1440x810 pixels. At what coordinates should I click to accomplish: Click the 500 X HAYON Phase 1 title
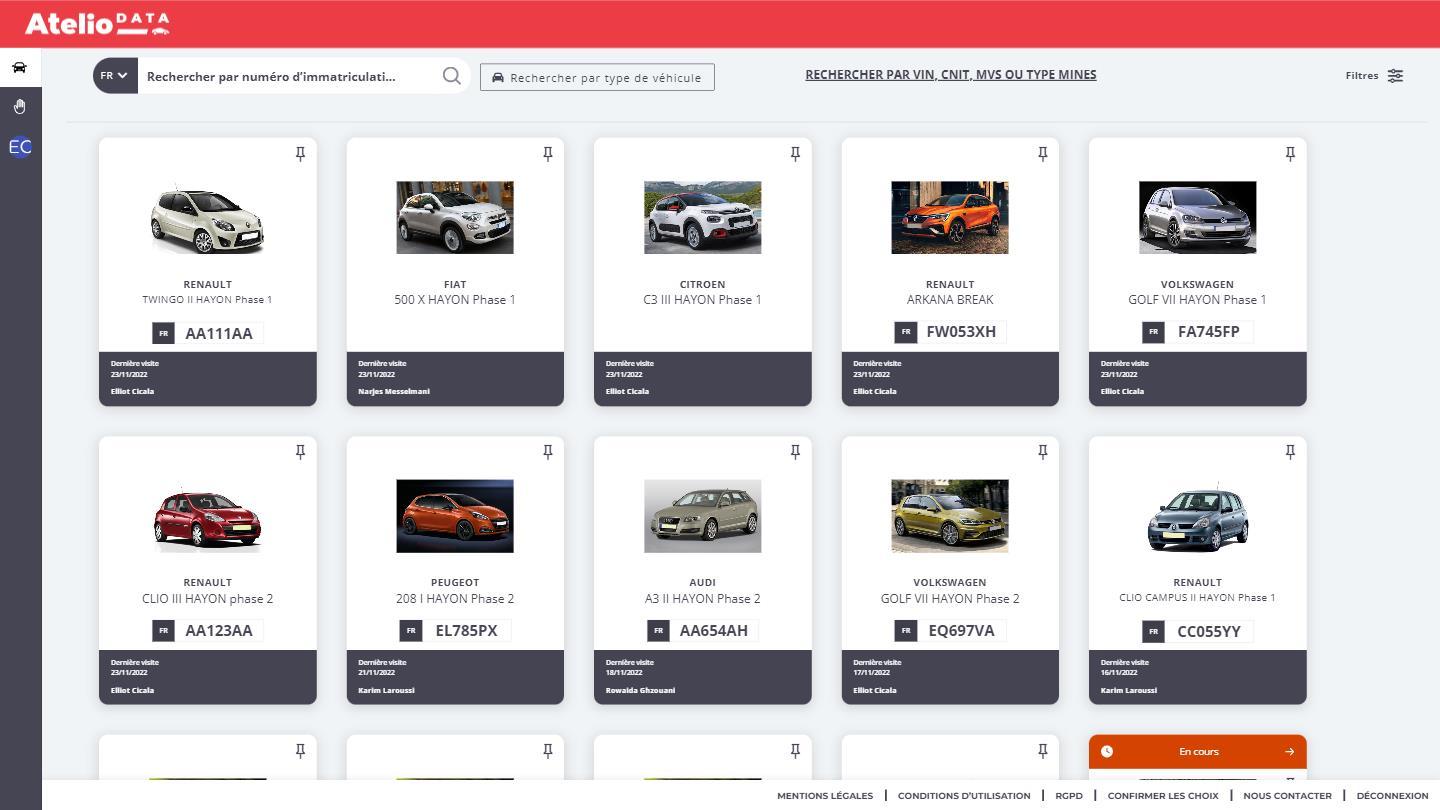(455, 300)
